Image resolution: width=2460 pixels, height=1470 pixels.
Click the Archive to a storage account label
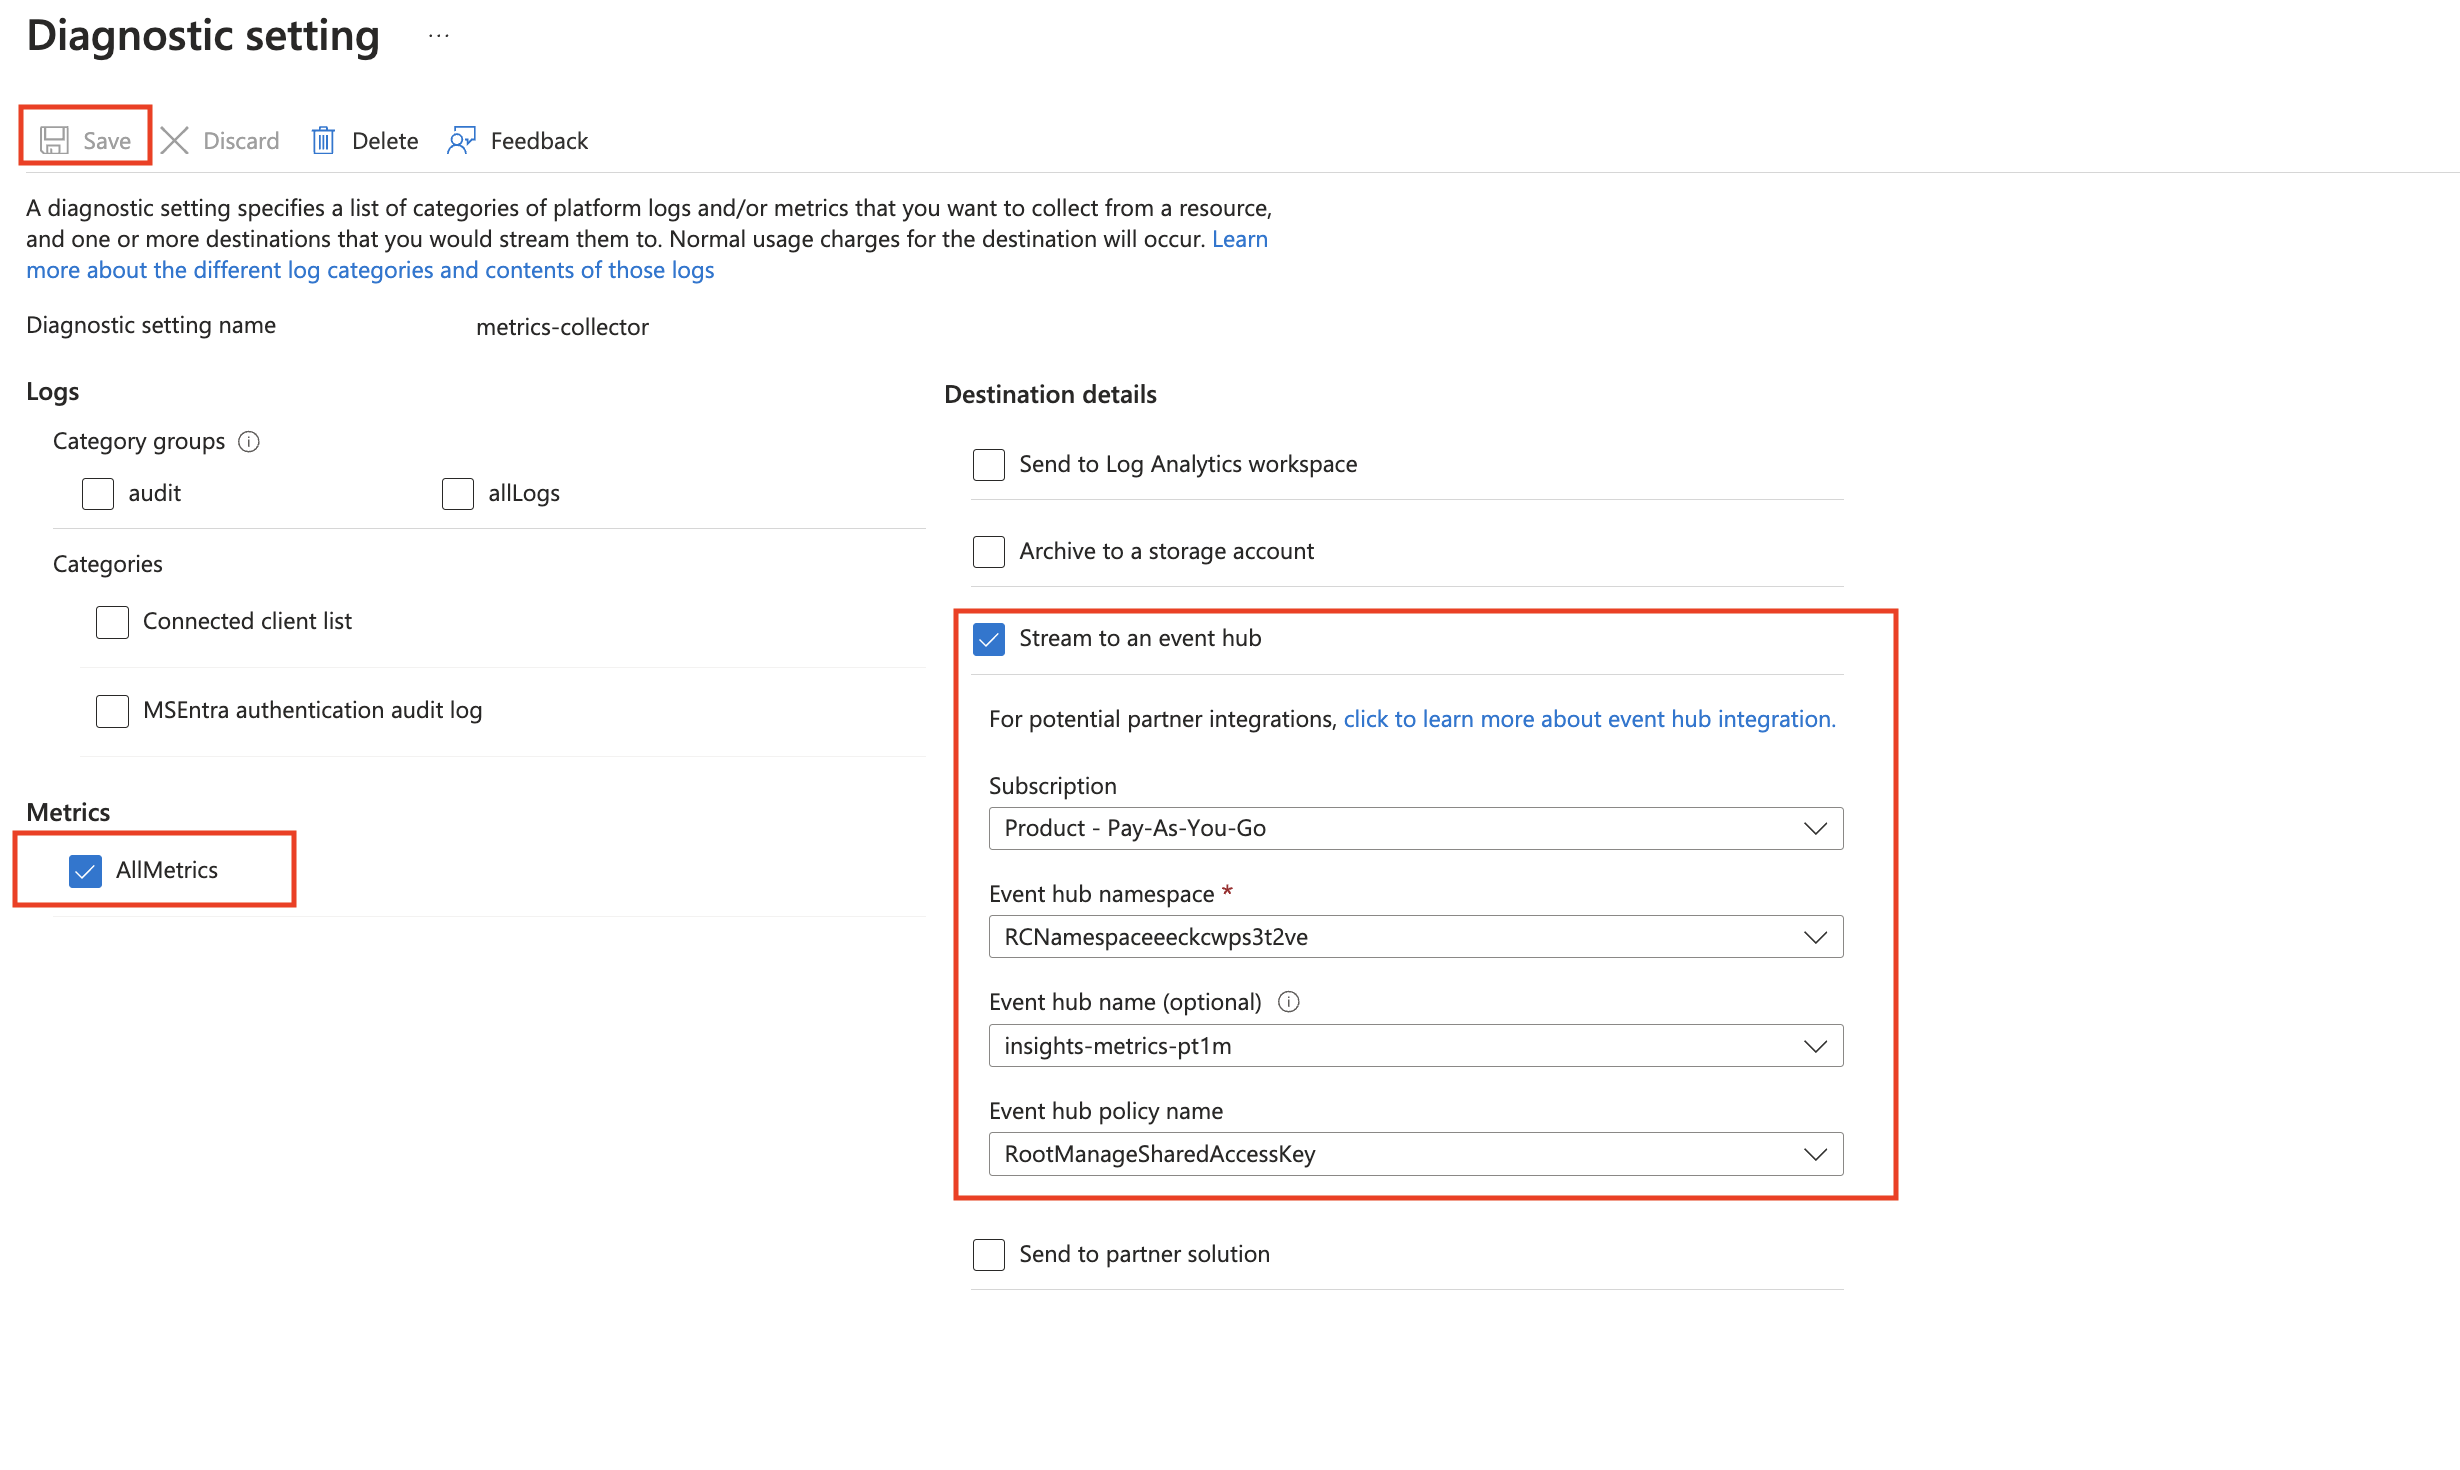[1166, 551]
